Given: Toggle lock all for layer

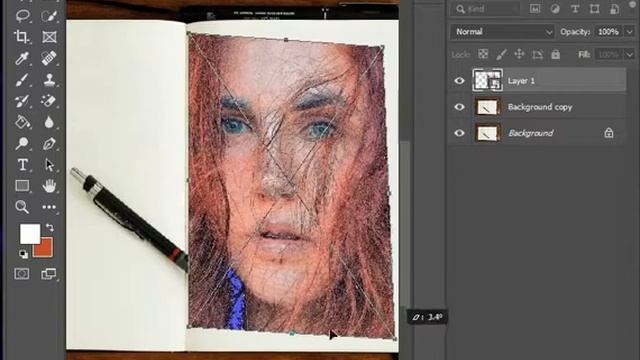Looking at the screenshot, I should 556,54.
